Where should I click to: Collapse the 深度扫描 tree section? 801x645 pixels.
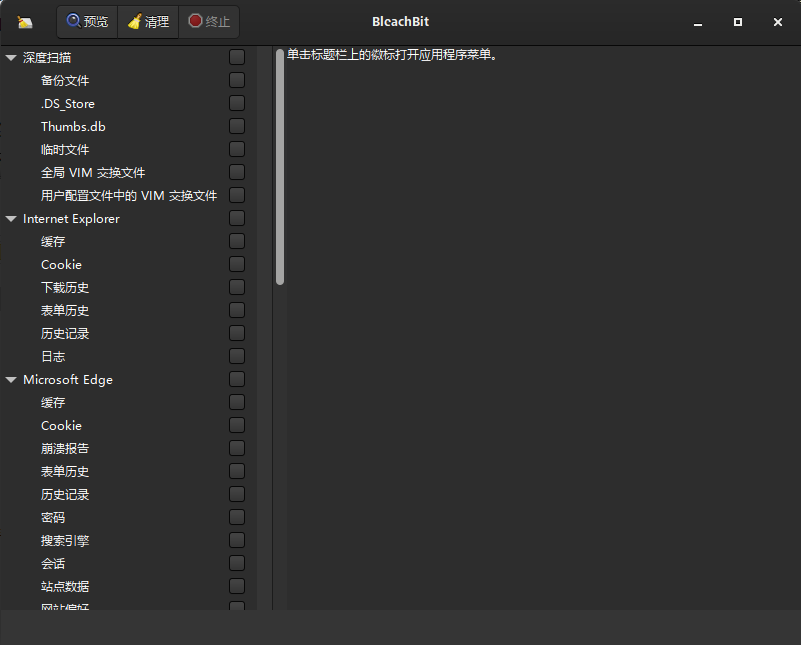tap(11, 57)
